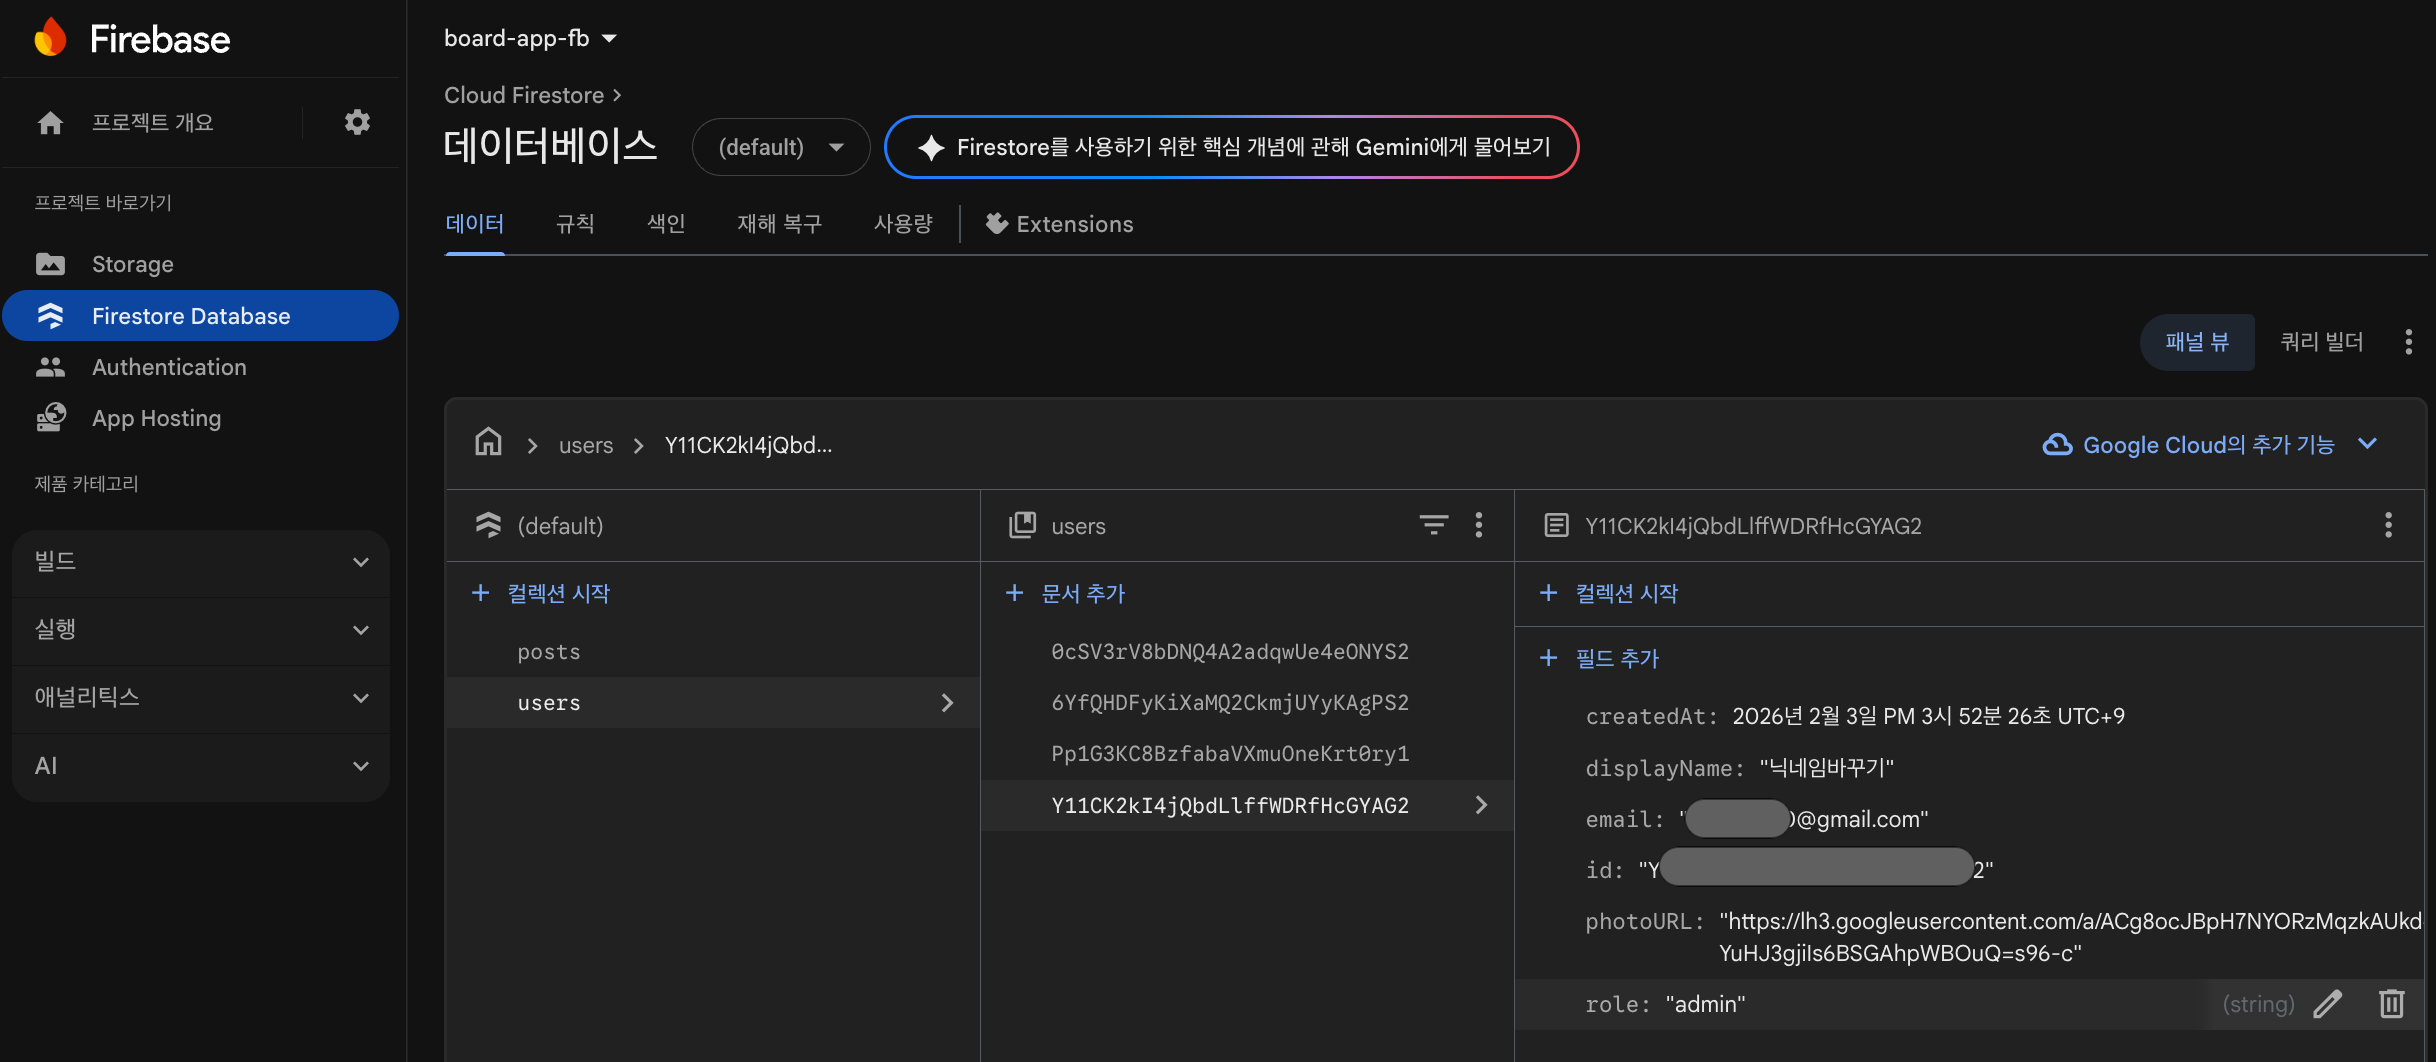The image size is (2436, 1062).
Task: Click 프로젝트 개요 label
Action: [x=152, y=122]
